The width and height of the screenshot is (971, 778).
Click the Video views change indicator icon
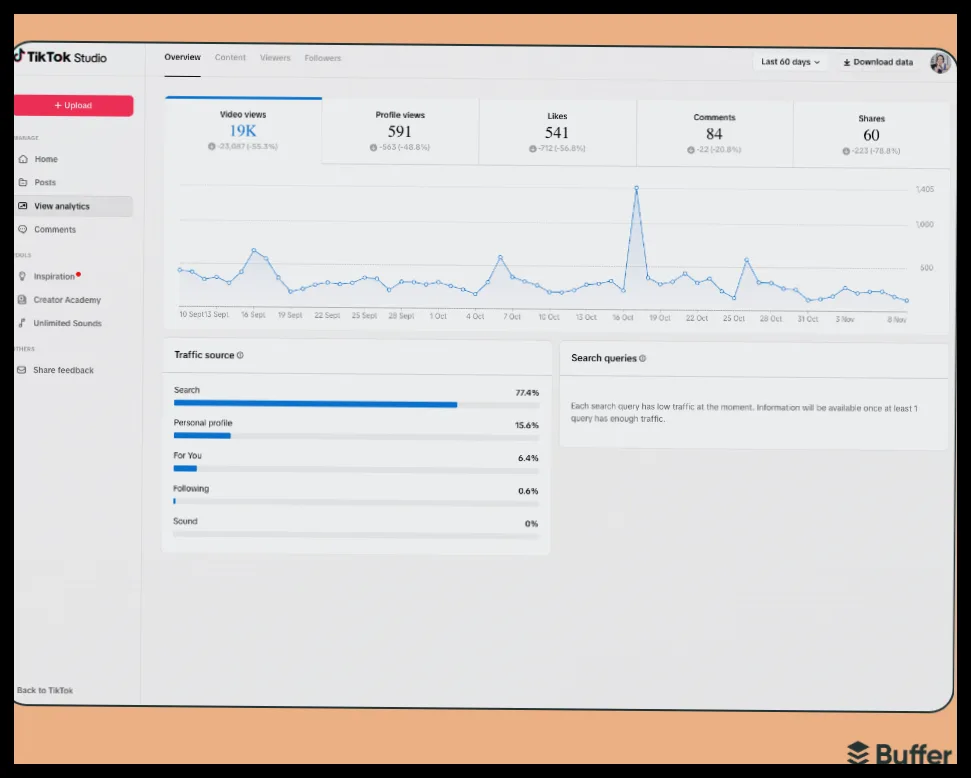212,146
